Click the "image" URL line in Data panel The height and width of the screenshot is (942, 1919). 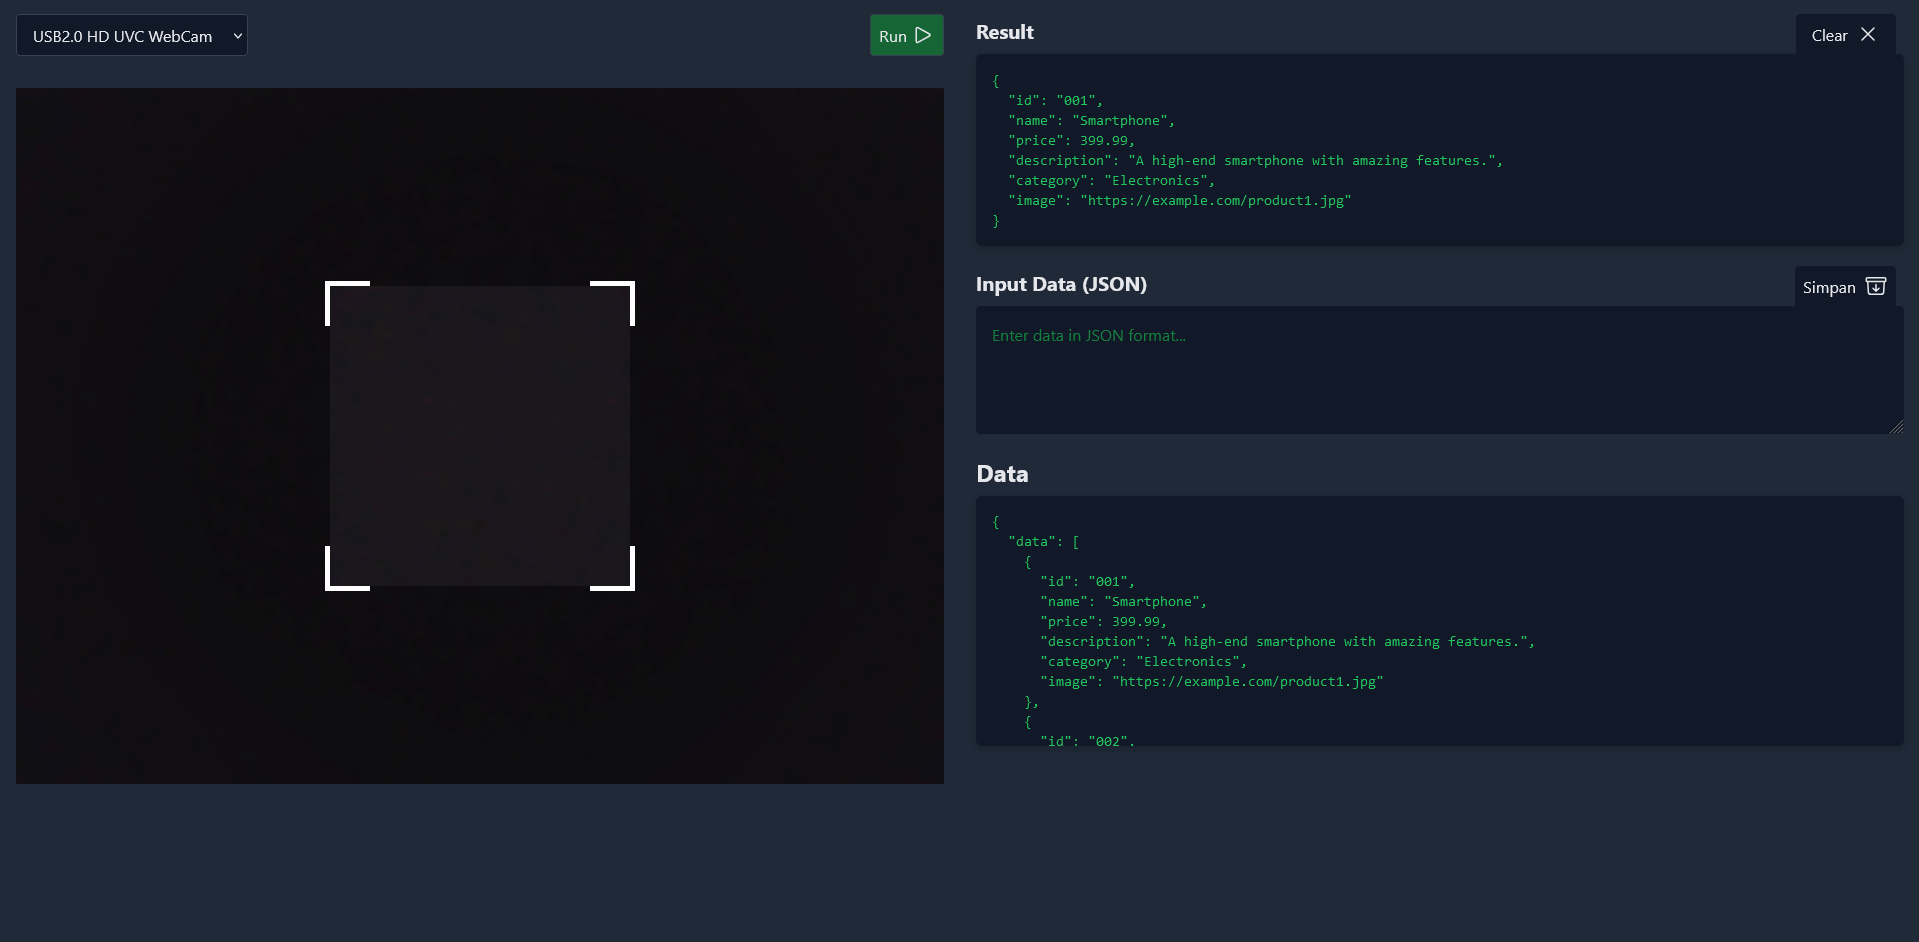point(1211,682)
